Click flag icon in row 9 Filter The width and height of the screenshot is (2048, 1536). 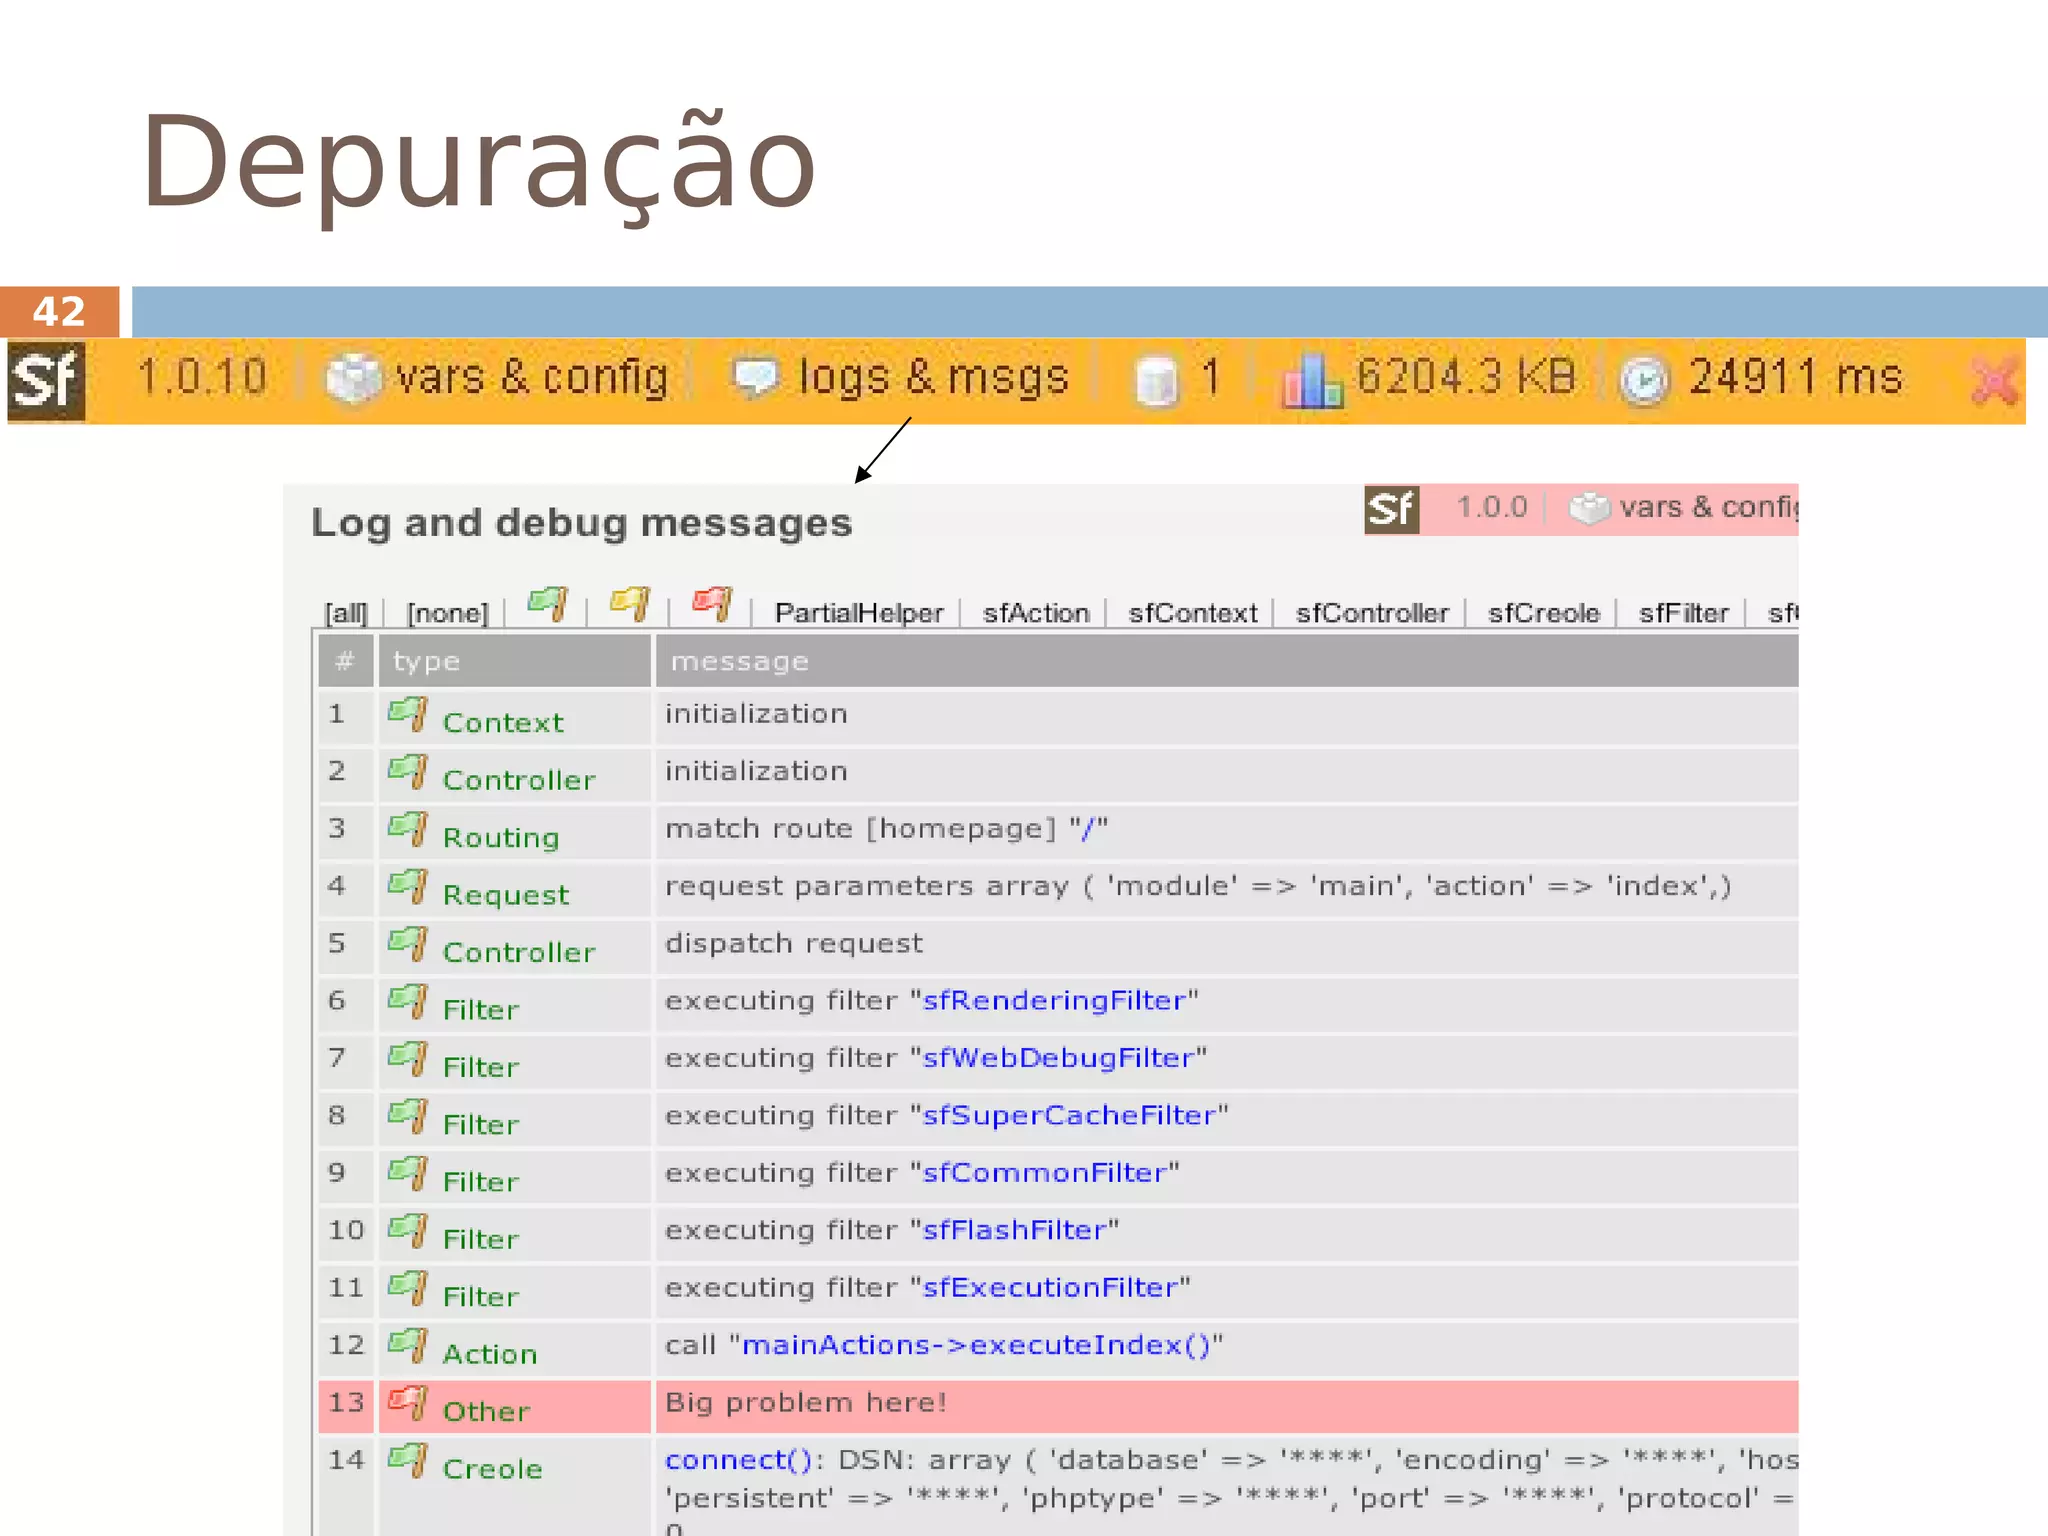tap(408, 1174)
